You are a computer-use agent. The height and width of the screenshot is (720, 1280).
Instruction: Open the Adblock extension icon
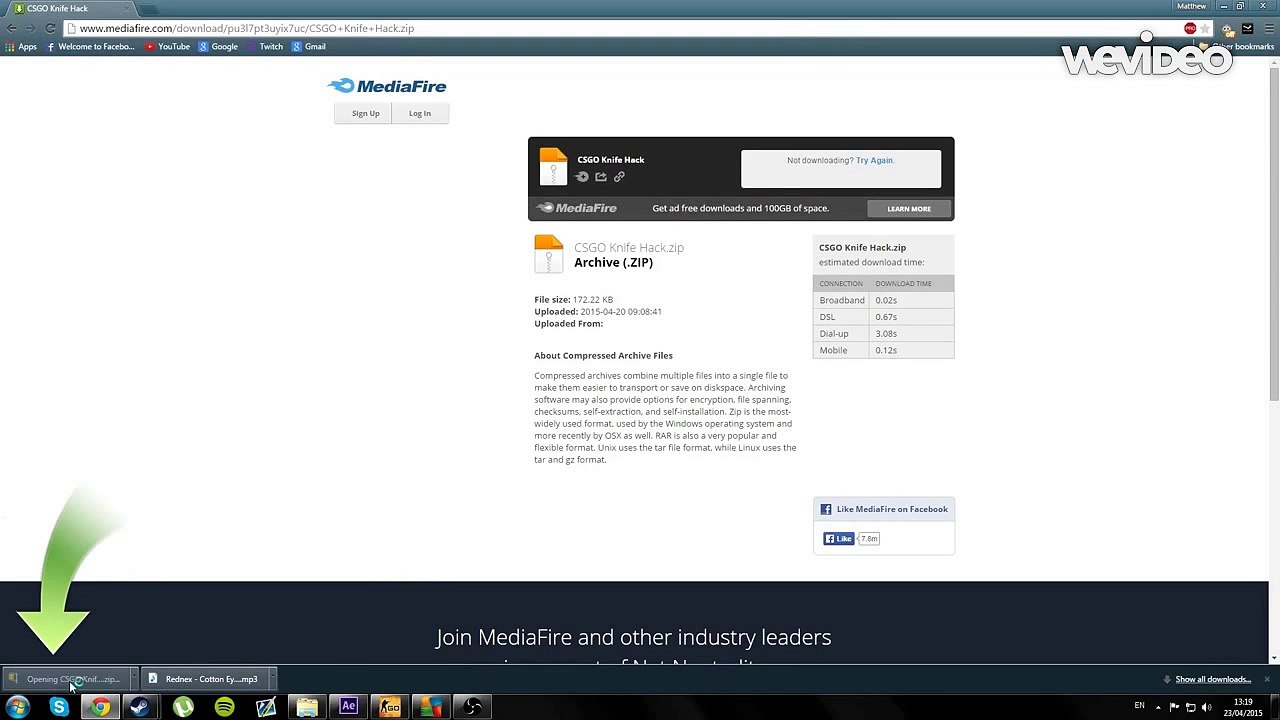(x=1190, y=28)
